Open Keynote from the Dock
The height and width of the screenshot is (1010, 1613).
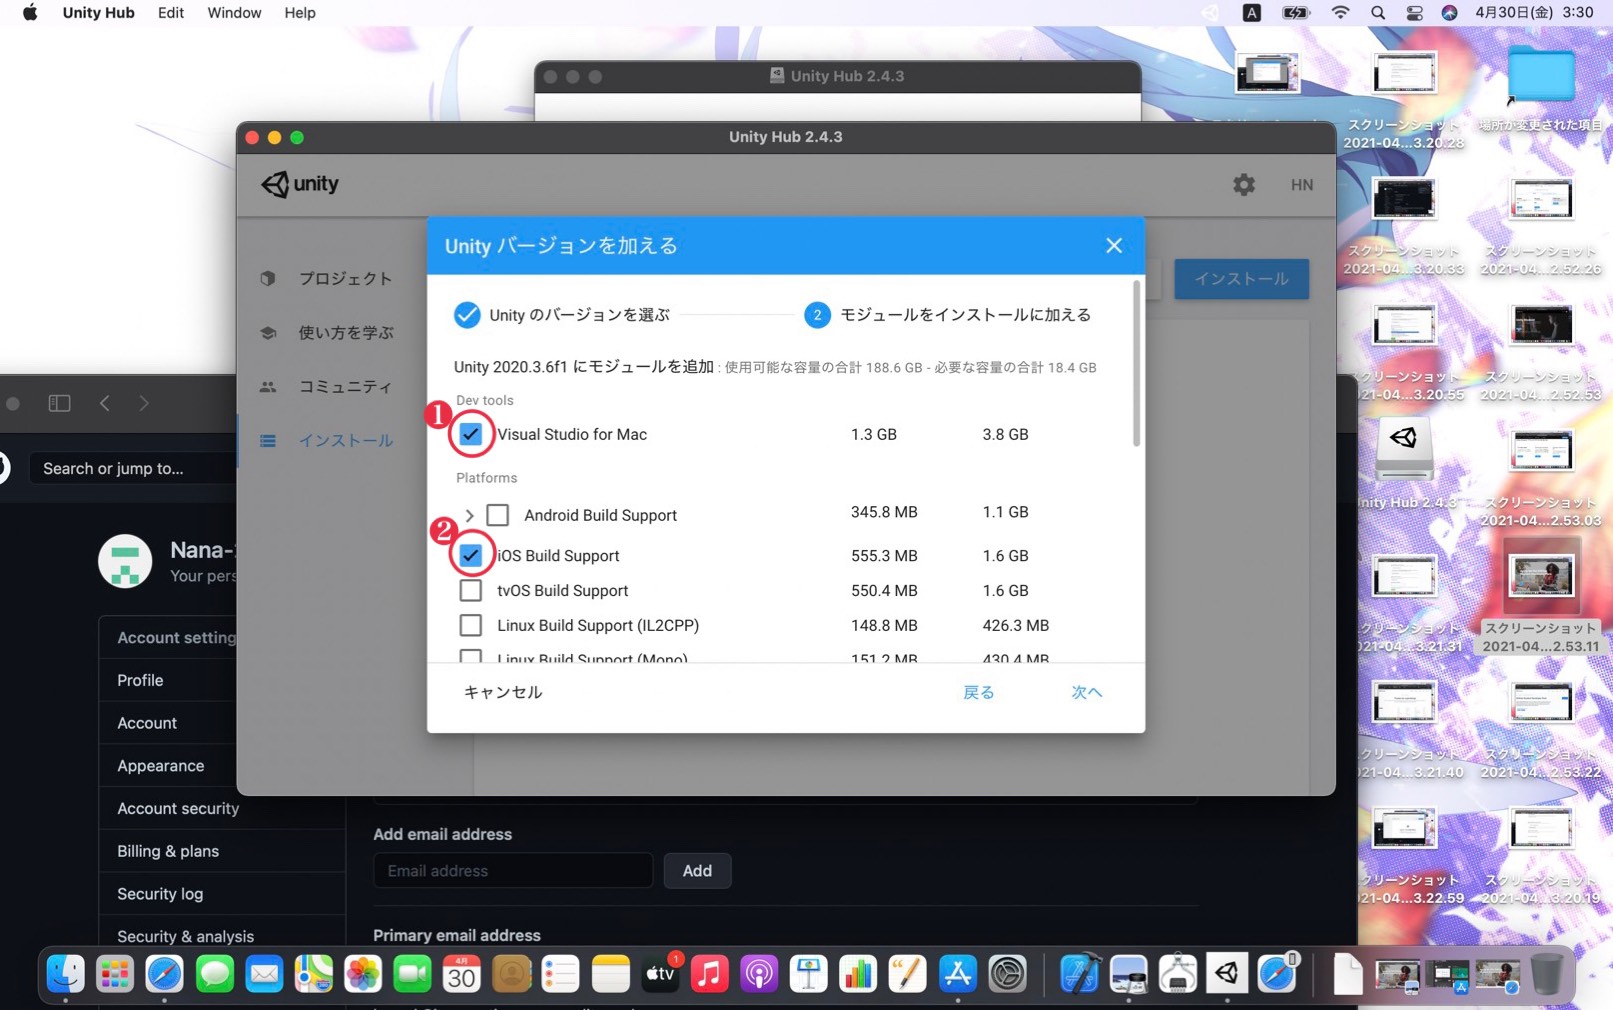pyautogui.click(x=808, y=973)
